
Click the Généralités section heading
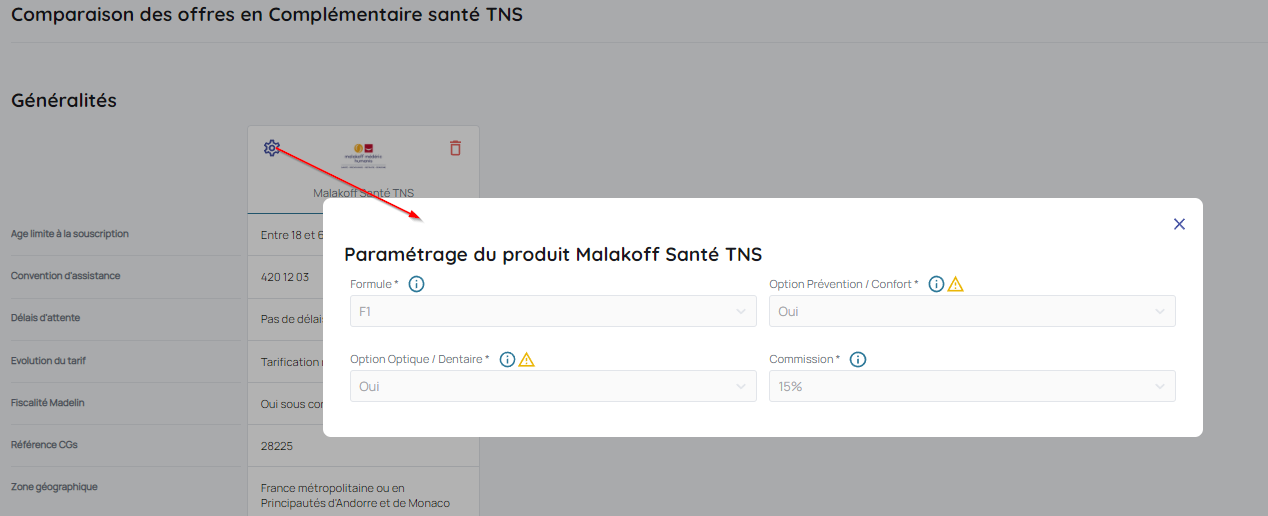click(x=64, y=101)
